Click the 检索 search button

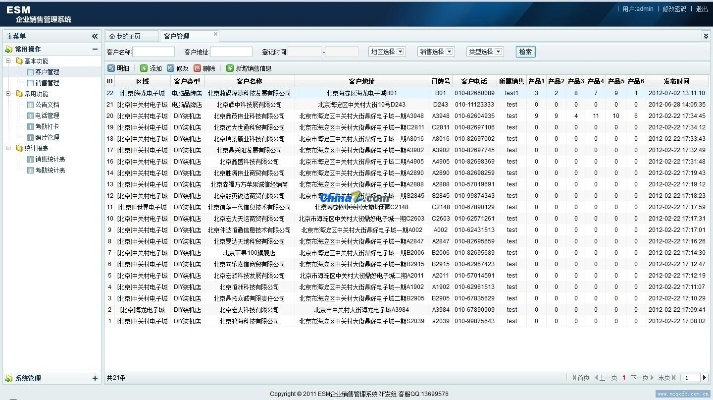(x=526, y=52)
